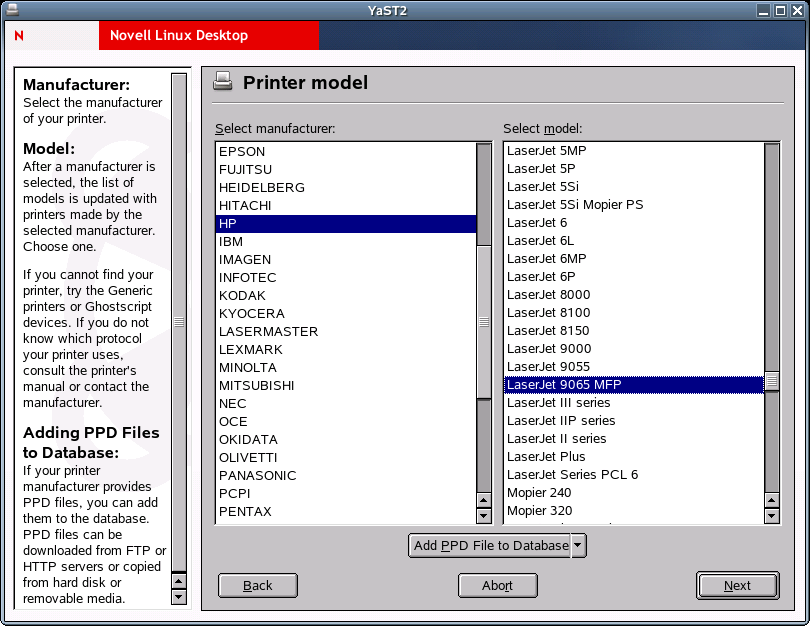Select KYOCERA manufacturer

pos(346,314)
